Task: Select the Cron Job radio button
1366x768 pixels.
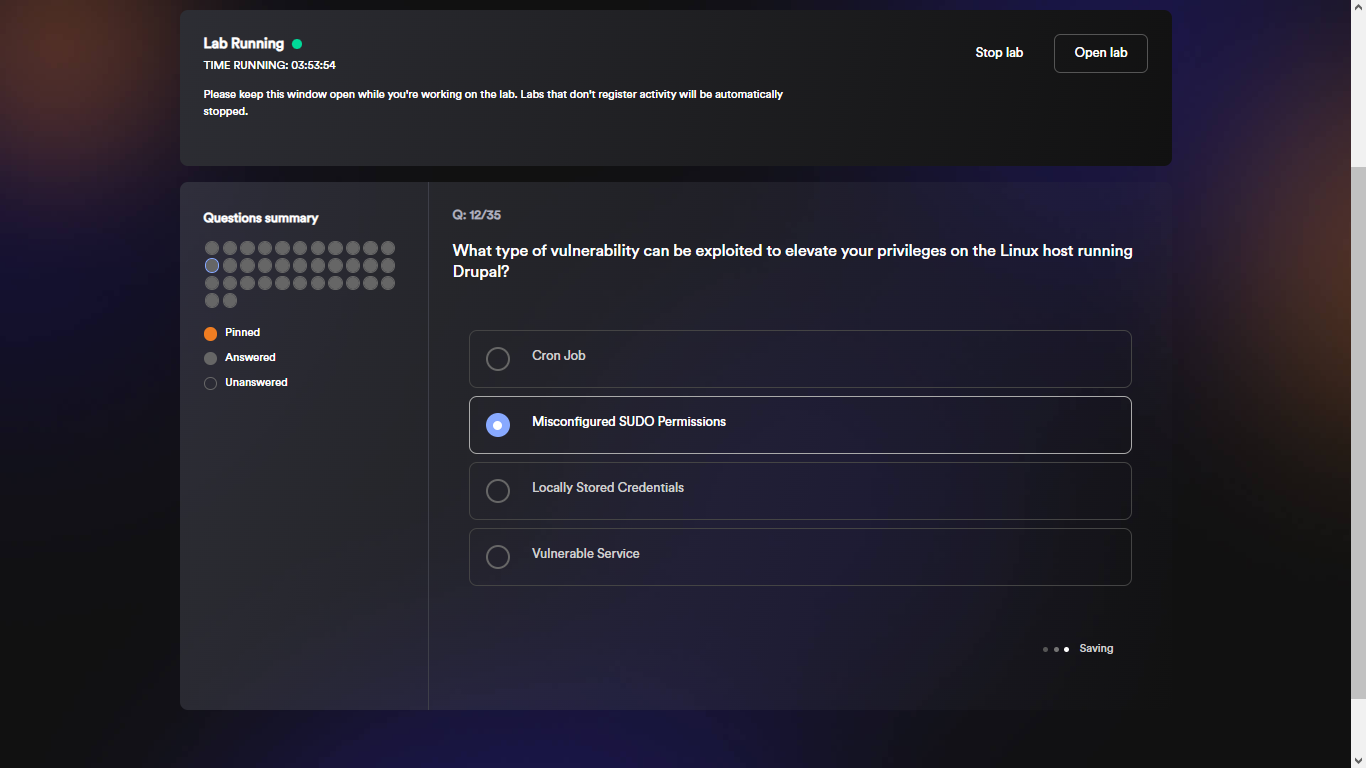Action: coord(498,359)
